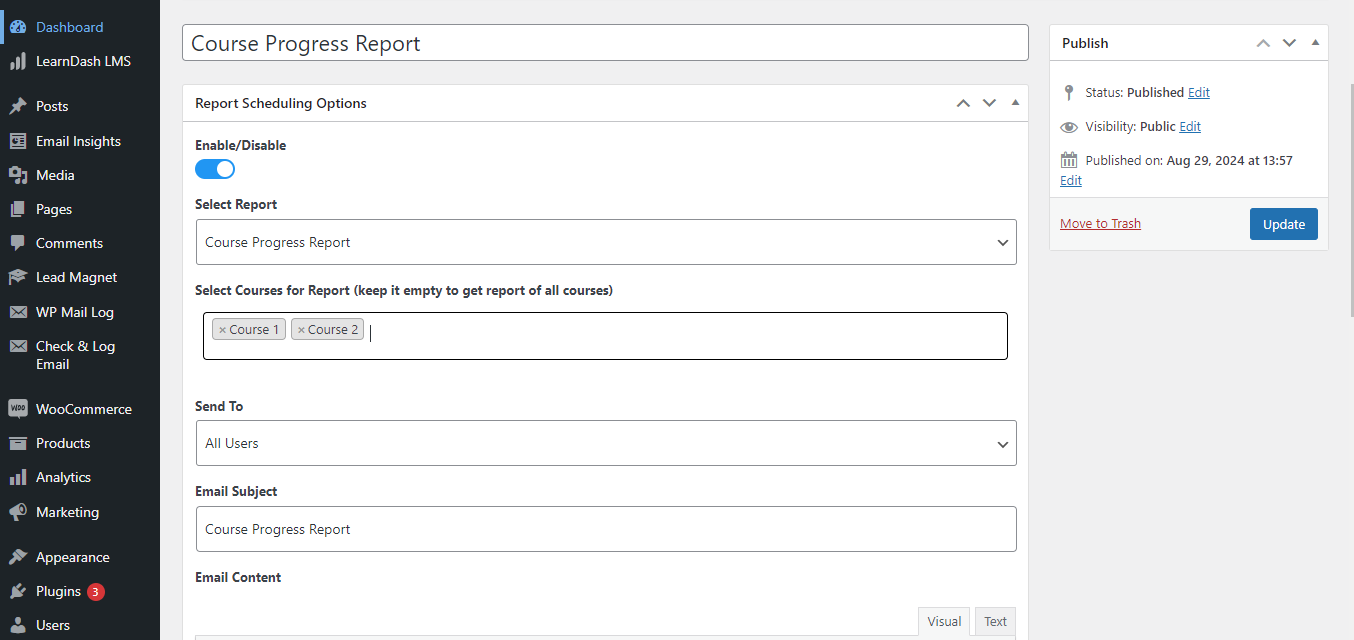1354x640 pixels.
Task: Click the Email Subject input field
Action: point(606,529)
